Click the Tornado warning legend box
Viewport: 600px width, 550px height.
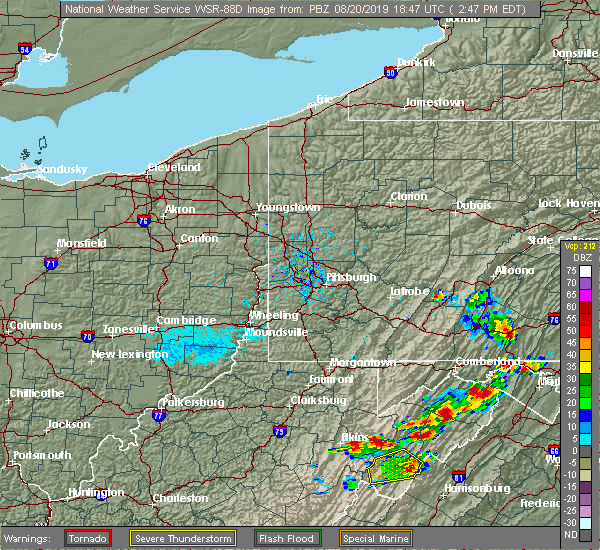[x=88, y=539]
